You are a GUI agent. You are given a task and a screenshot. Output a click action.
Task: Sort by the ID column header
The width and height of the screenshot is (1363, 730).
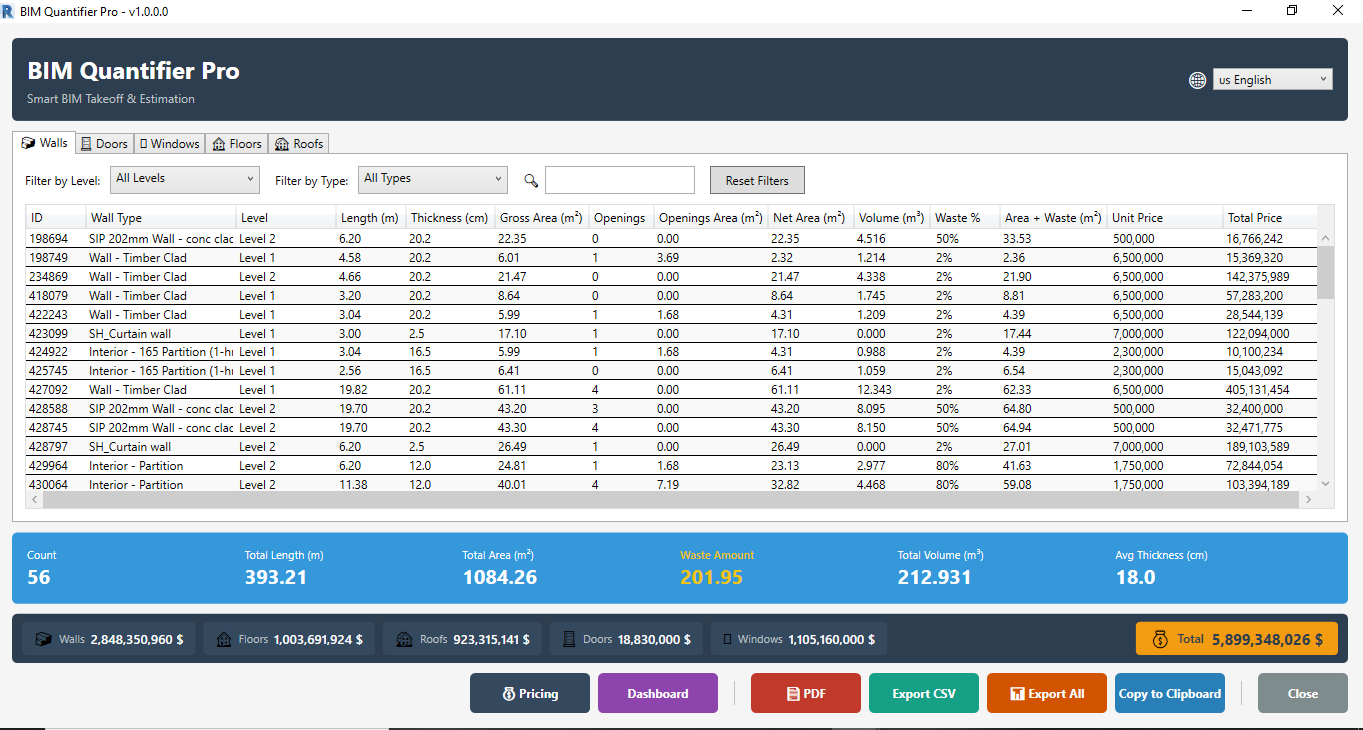tap(56, 218)
